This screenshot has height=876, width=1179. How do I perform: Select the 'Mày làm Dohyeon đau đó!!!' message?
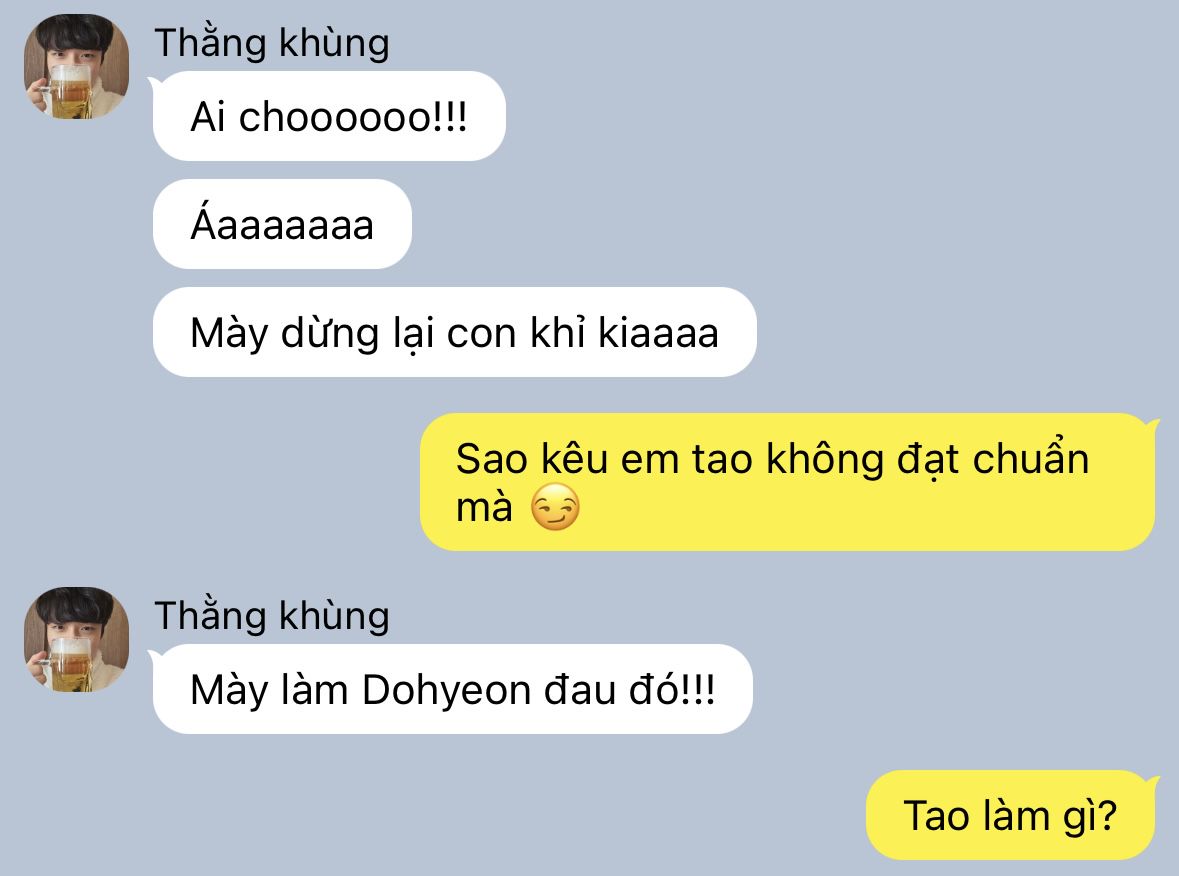click(453, 689)
